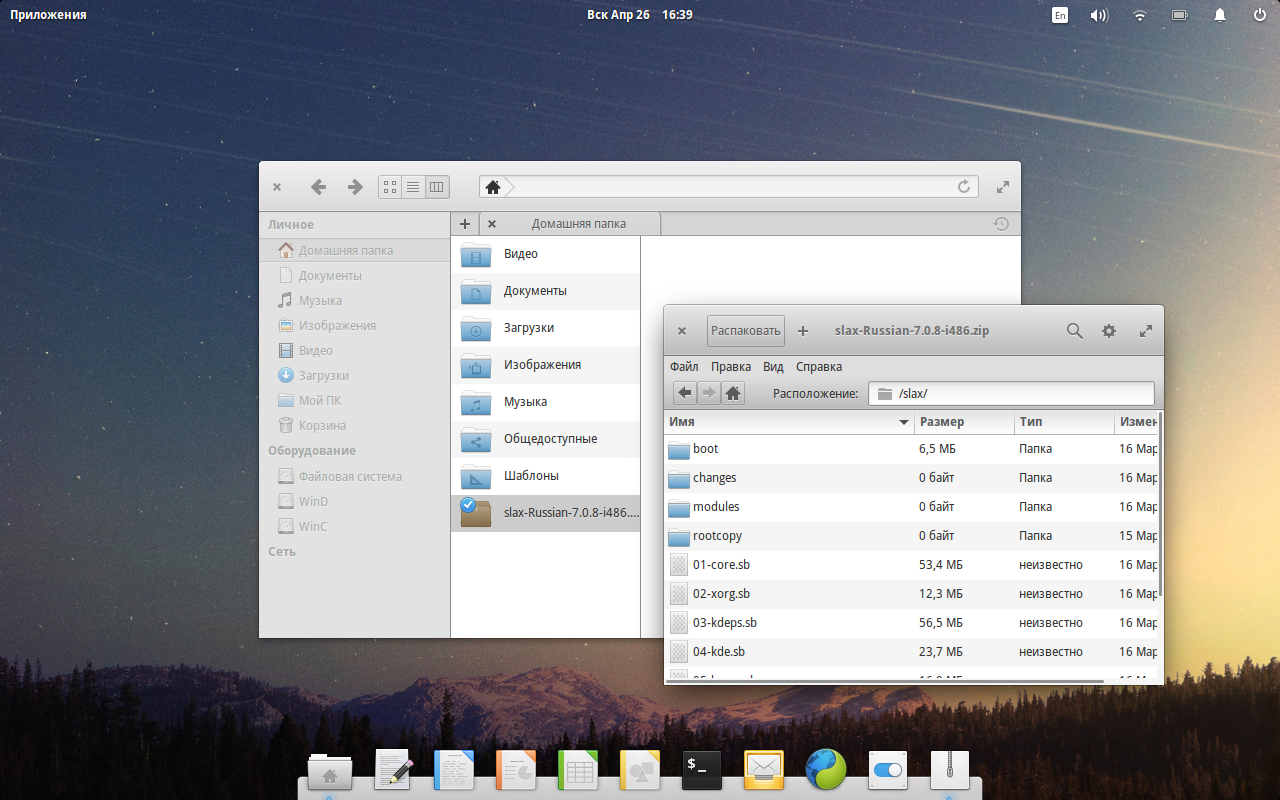Image resolution: width=1280 pixels, height=800 pixels.
Task: Search inside the archive with magnifier icon
Action: tap(1074, 331)
